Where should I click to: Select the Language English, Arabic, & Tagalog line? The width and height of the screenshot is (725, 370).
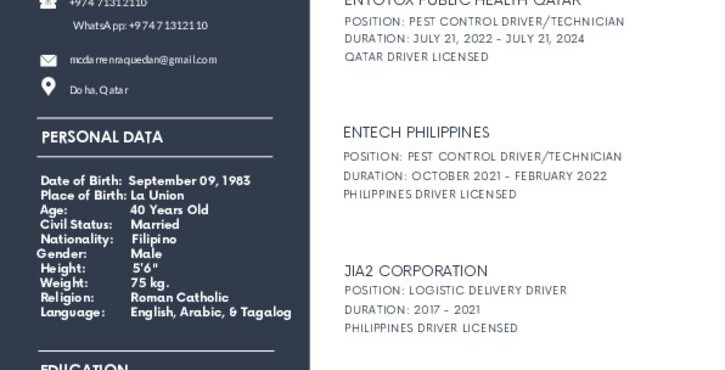166,313
